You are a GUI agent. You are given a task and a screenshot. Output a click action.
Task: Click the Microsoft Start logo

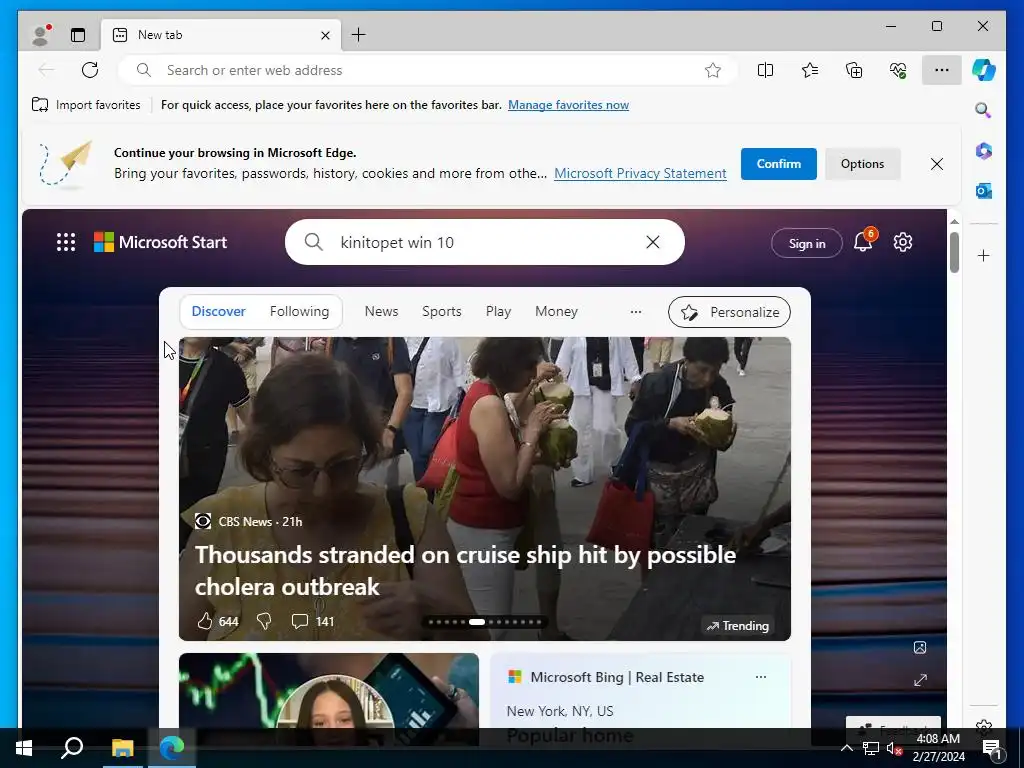161,242
